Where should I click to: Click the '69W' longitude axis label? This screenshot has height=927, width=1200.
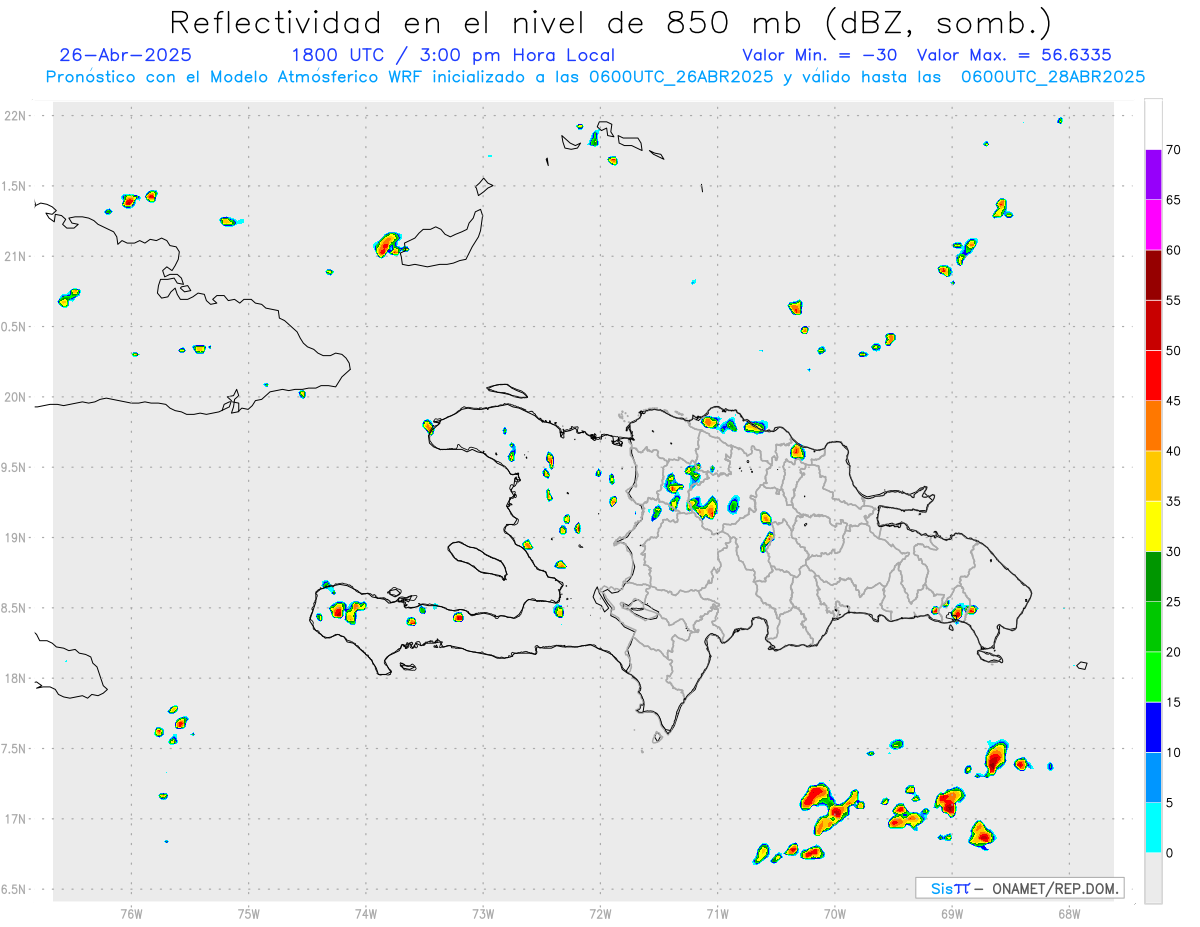951,913
